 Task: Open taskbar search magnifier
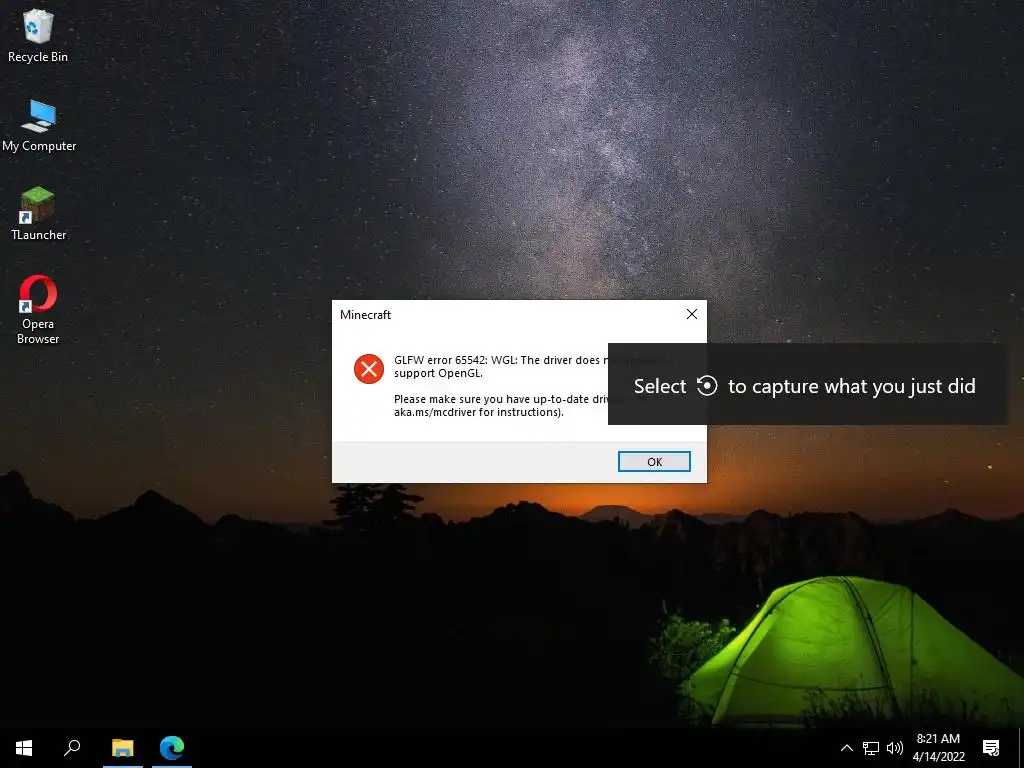pos(72,748)
